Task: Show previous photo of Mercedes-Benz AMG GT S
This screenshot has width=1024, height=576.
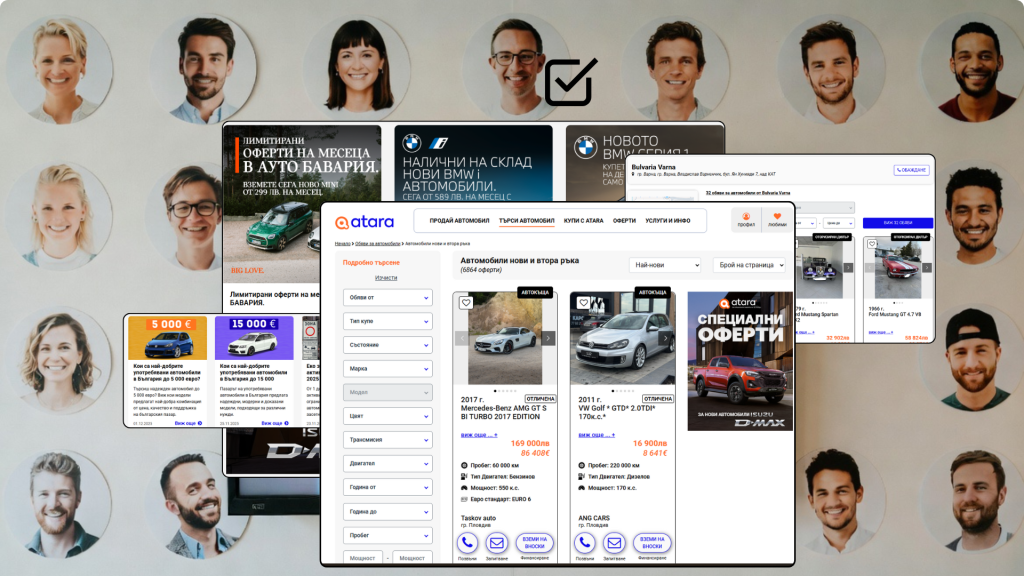Action: tap(462, 338)
